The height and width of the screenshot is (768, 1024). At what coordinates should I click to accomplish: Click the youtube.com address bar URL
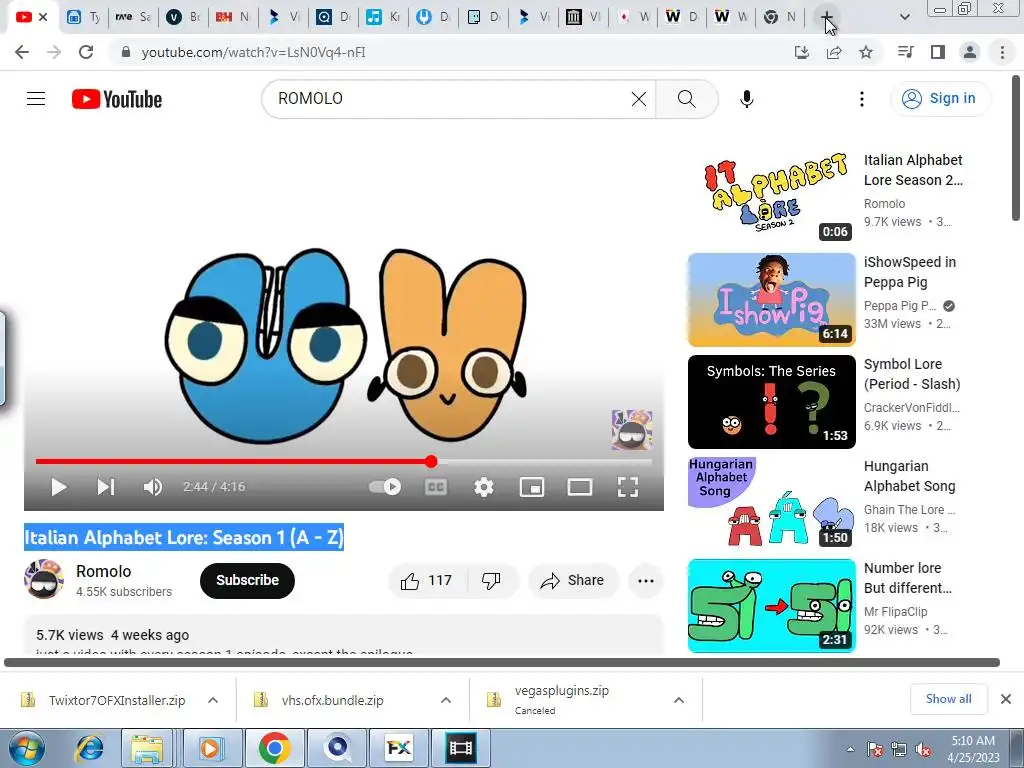253,52
